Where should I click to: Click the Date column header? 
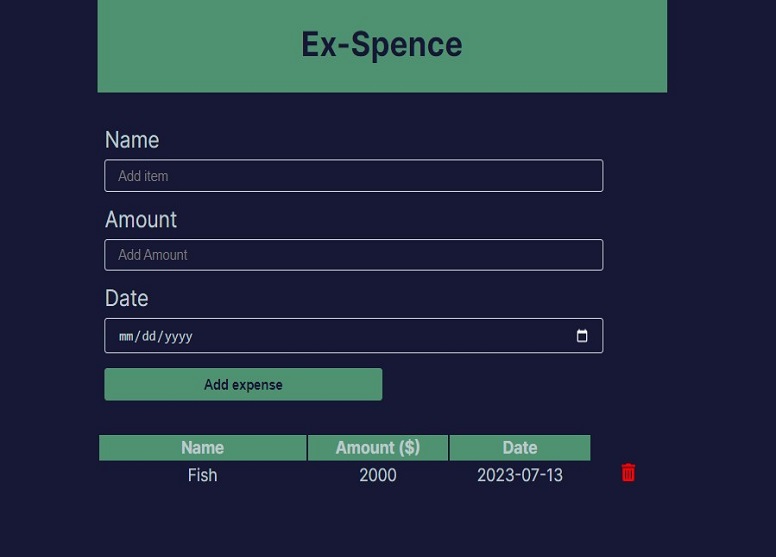click(519, 448)
